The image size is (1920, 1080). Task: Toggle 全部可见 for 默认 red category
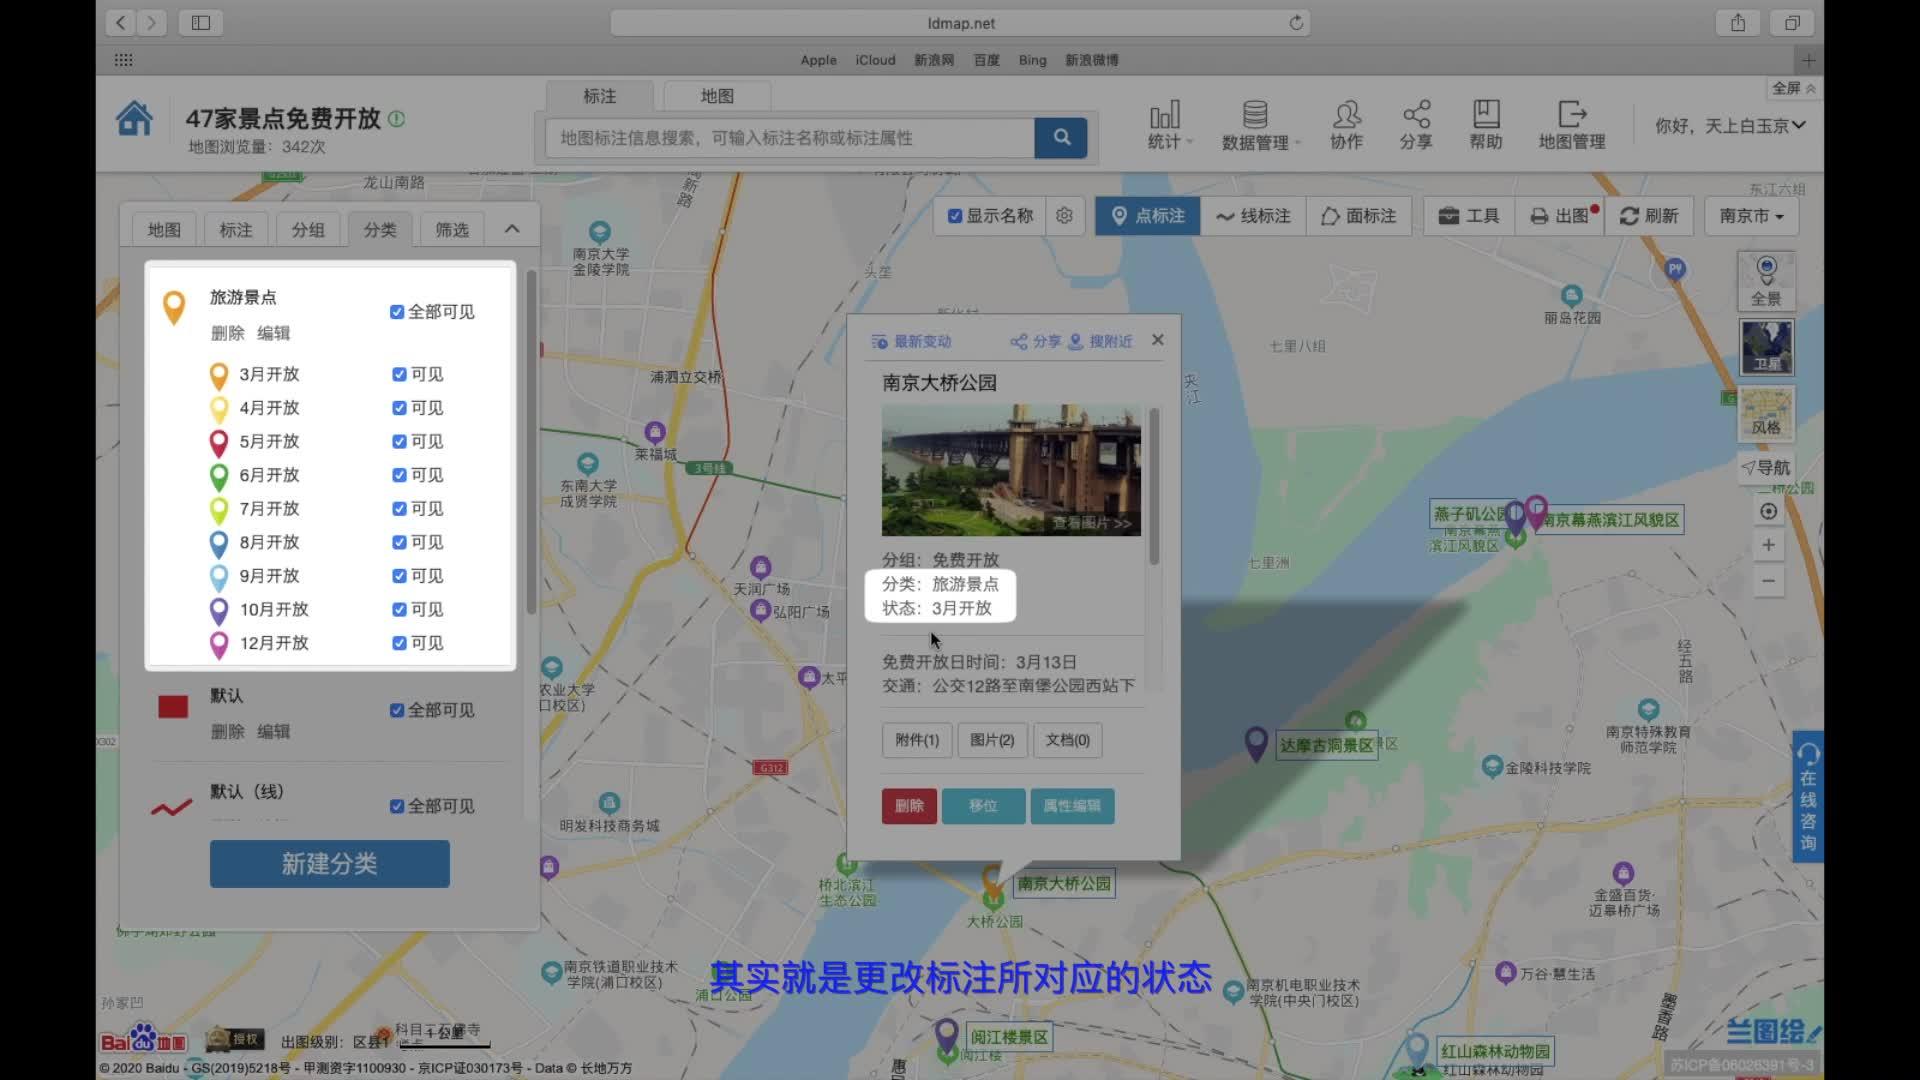click(x=397, y=710)
